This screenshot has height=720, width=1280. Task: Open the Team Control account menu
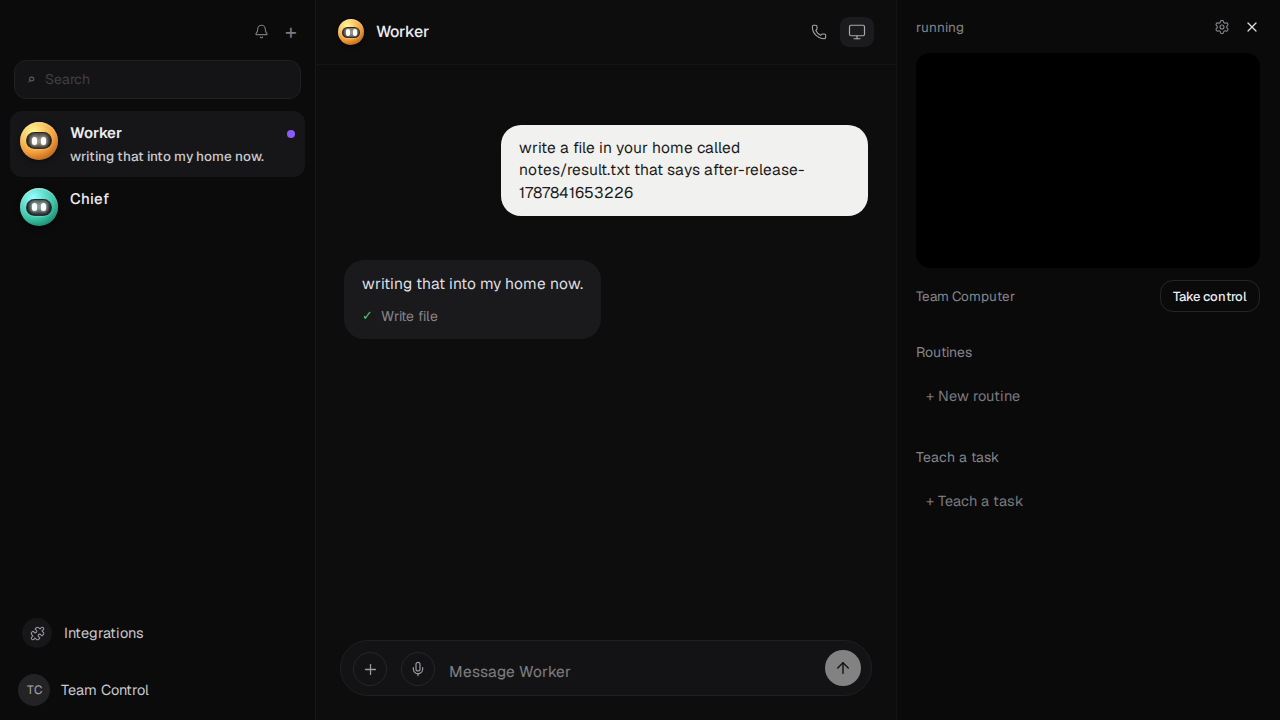pos(85,690)
